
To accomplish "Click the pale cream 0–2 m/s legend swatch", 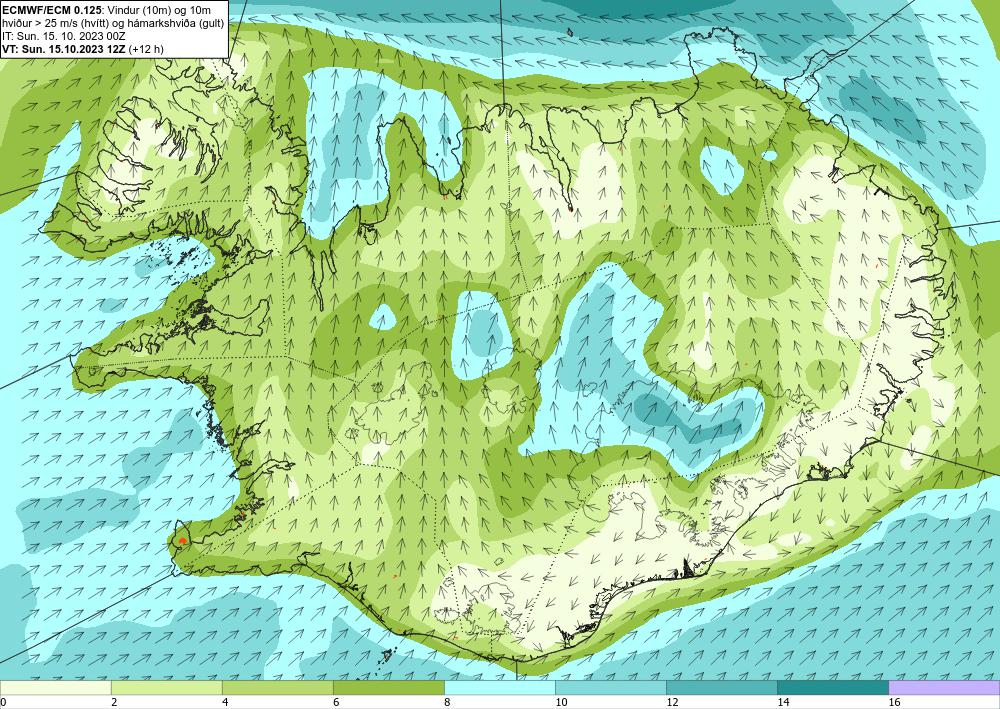I will pos(55,688).
